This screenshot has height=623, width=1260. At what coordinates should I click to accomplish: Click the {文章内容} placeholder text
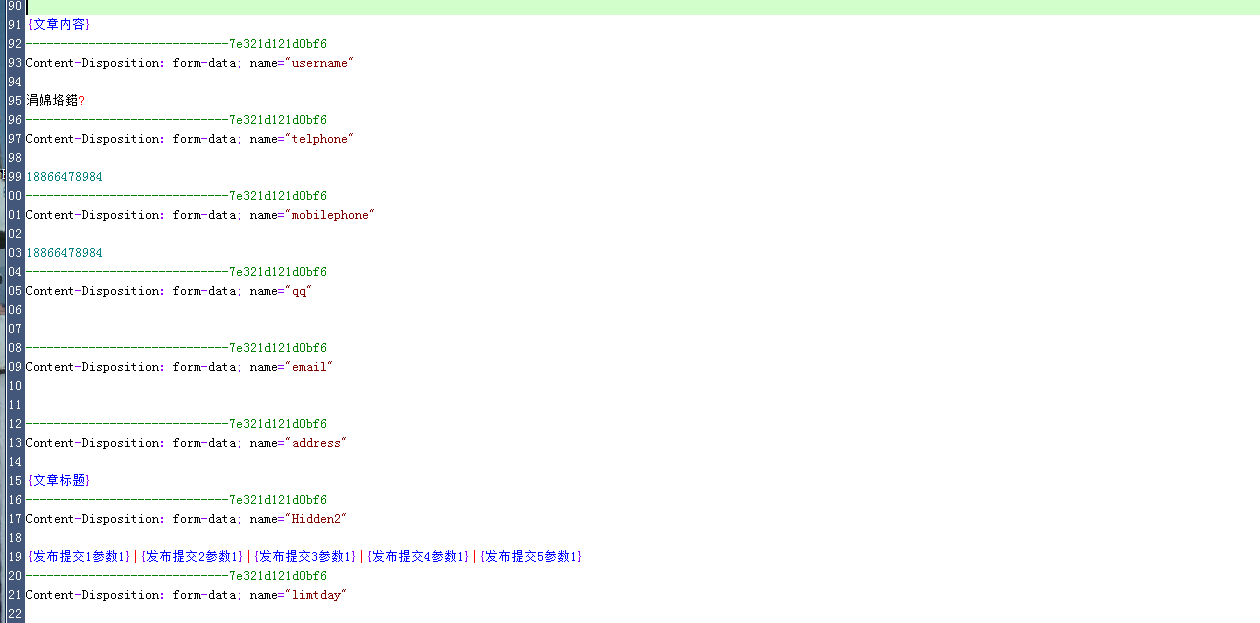pyautogui.click(x=58, y=24)
